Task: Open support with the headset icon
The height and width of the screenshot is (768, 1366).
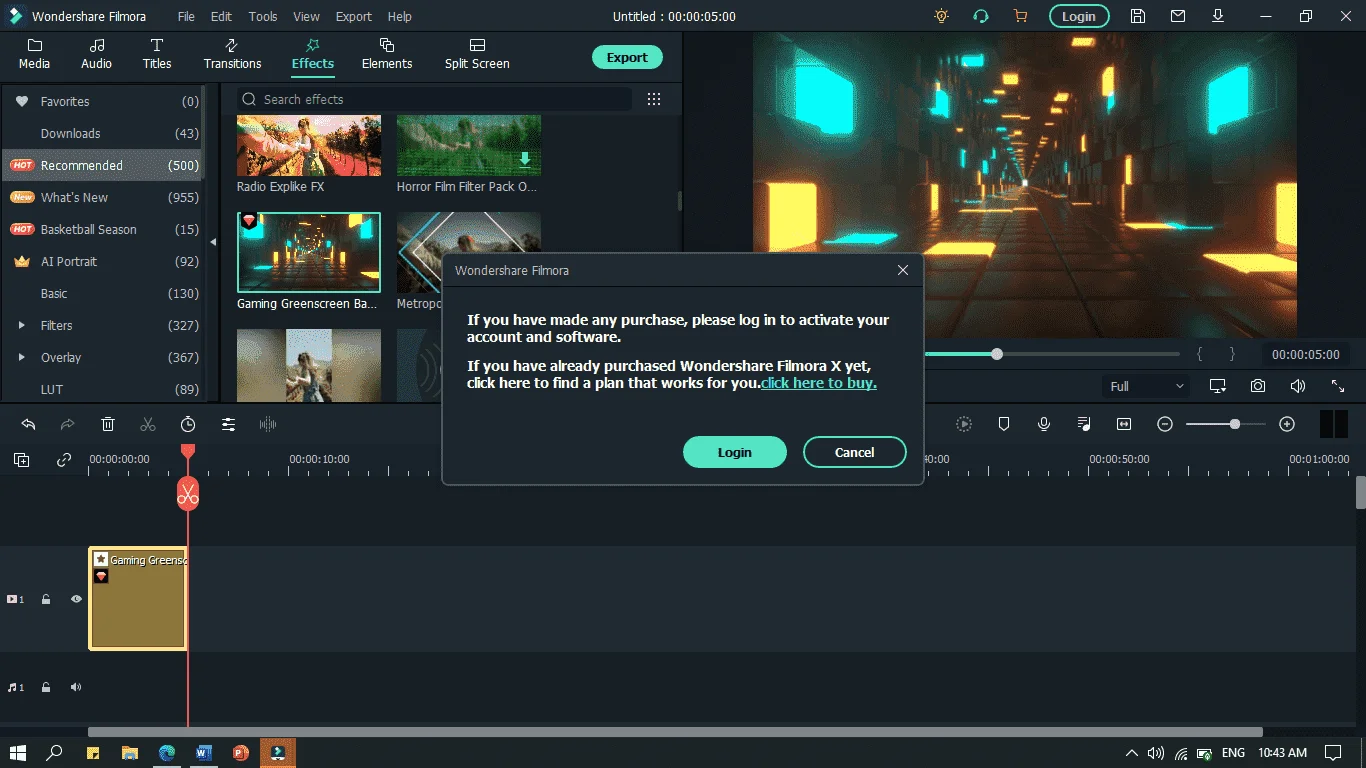Action: tap(981, 16)
